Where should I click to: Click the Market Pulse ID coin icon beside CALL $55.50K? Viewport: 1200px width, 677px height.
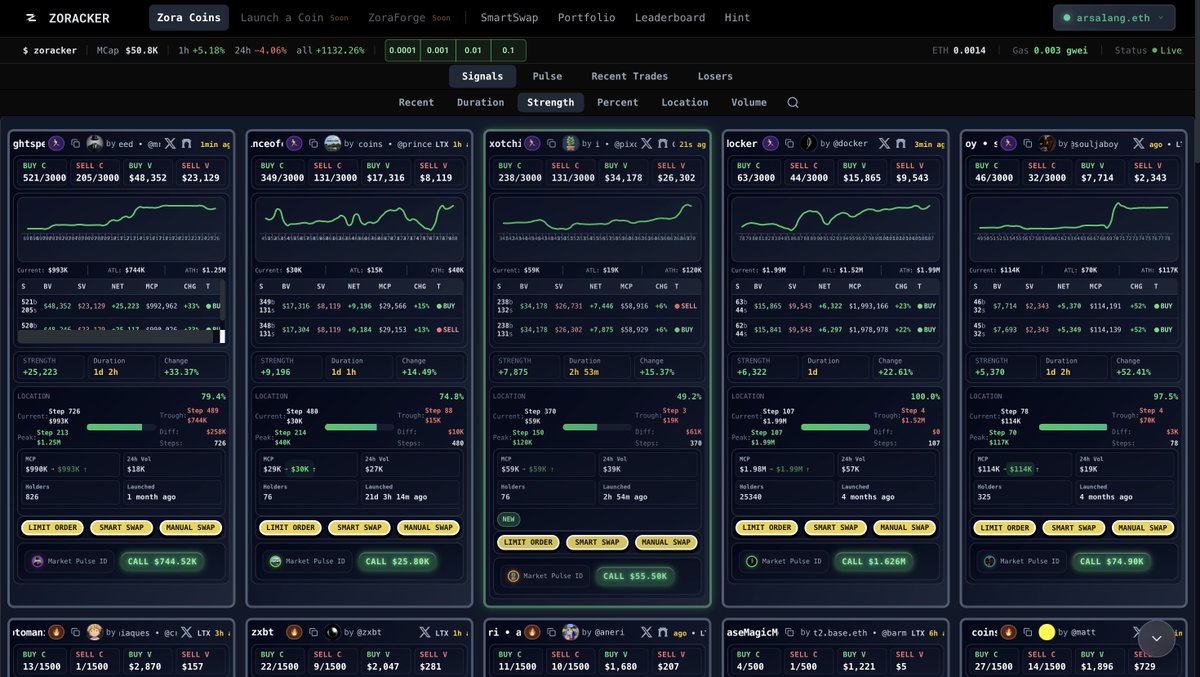513,576
